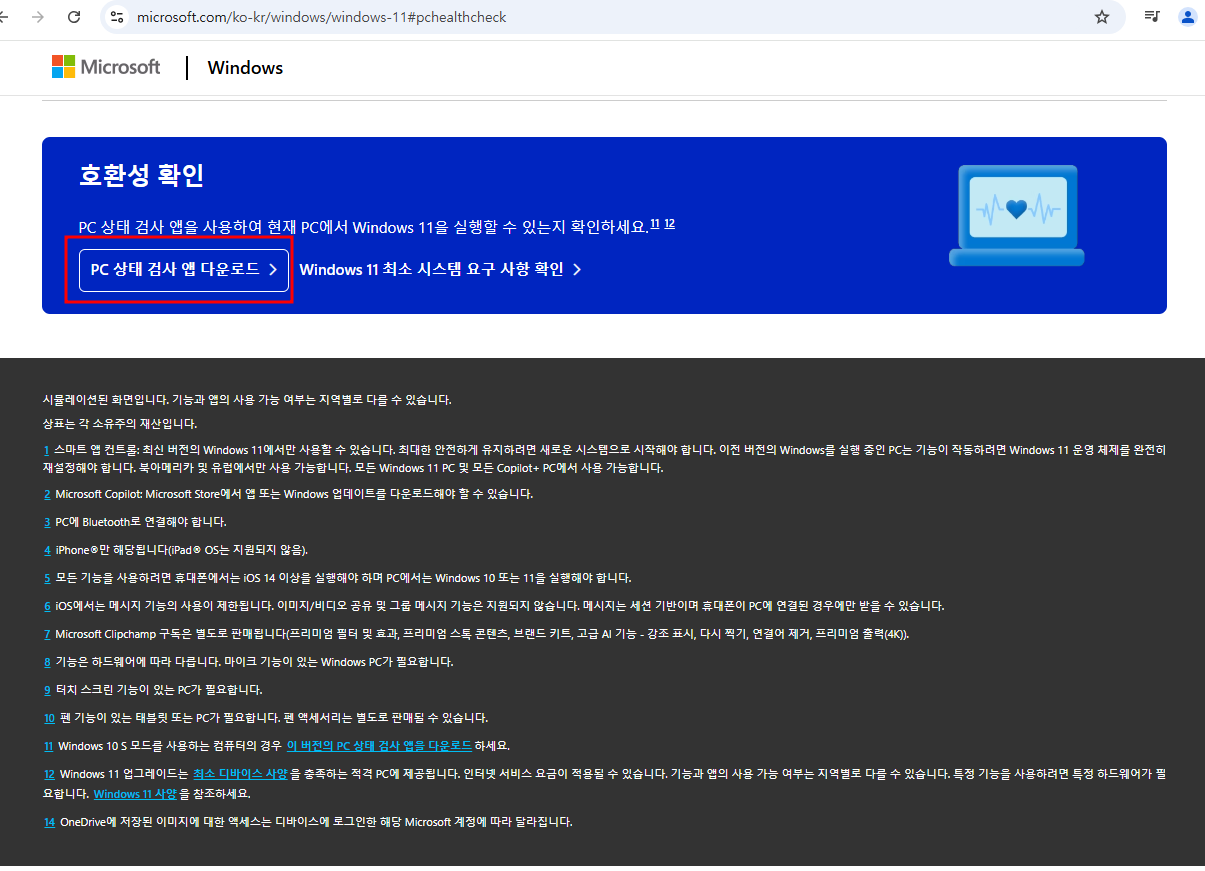Click footnote number 3 link
Image resolution: width=1205 pixels, height=871 pixels.
tap(46, 522)
